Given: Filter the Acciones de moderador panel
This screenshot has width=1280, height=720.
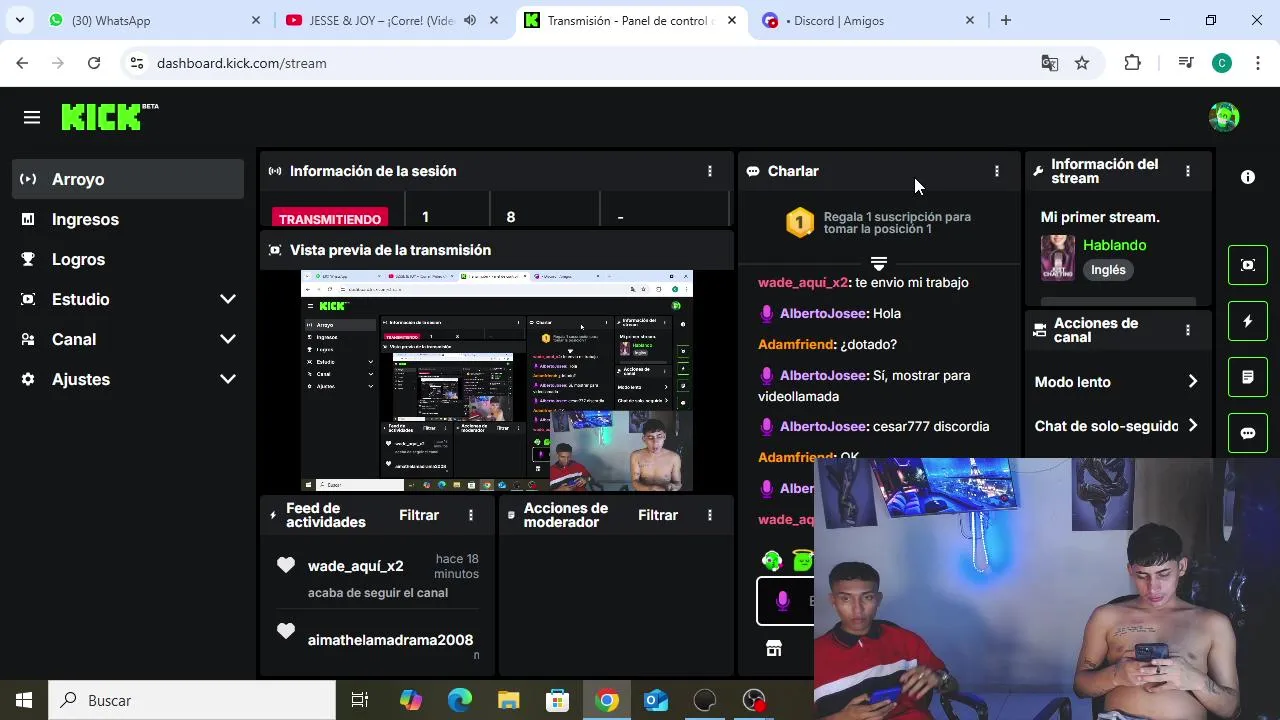Looking at the screenshot, I should pyautogui.click(x=658, y=515).
